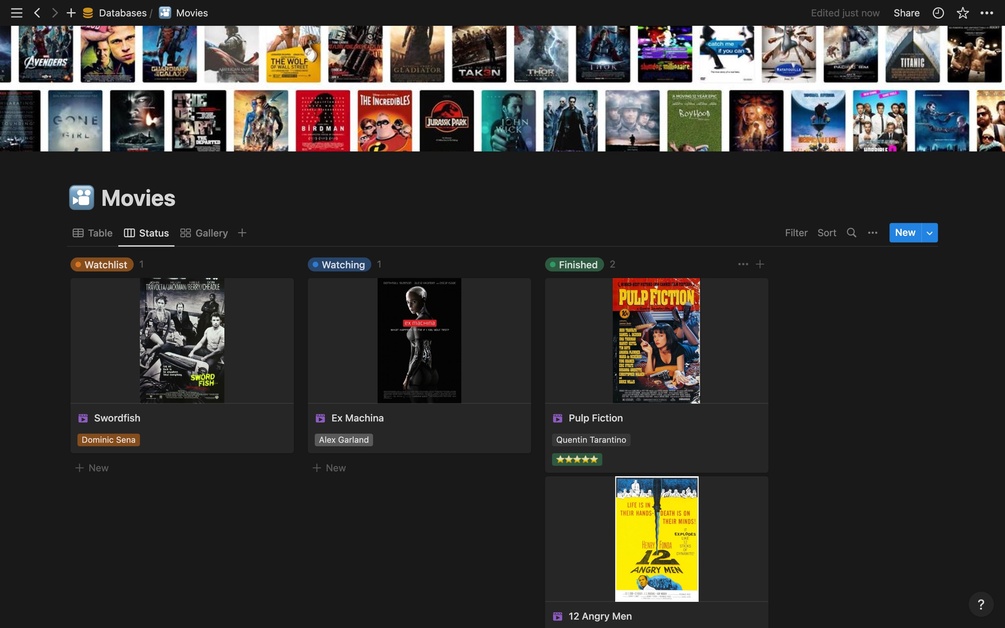Viewport: 1005px width, 628px height.
Task: Click the Pulp Fiction card title
Action: [595, 418]
